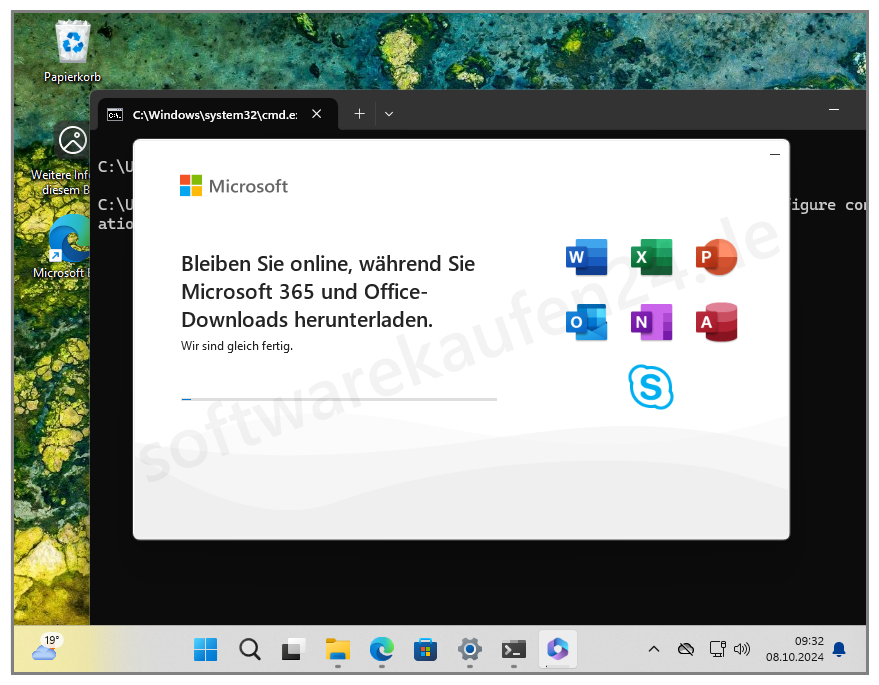This screenshot has width=879, height=685.
Task: Expand hidden icons in the system tray
Action: [653, 649]
